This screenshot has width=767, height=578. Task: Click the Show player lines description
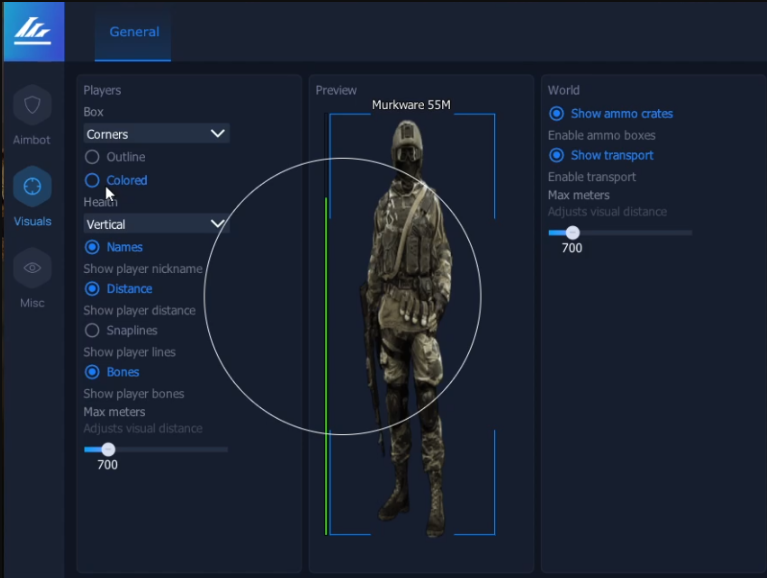(x=129, y=352)
